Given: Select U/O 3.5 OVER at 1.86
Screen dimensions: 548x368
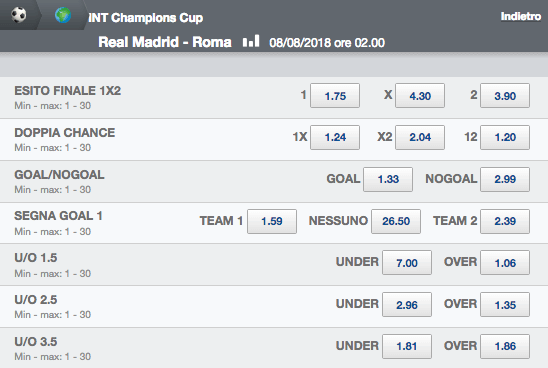Looking at the screenshot, I should (x=505, y=346).
